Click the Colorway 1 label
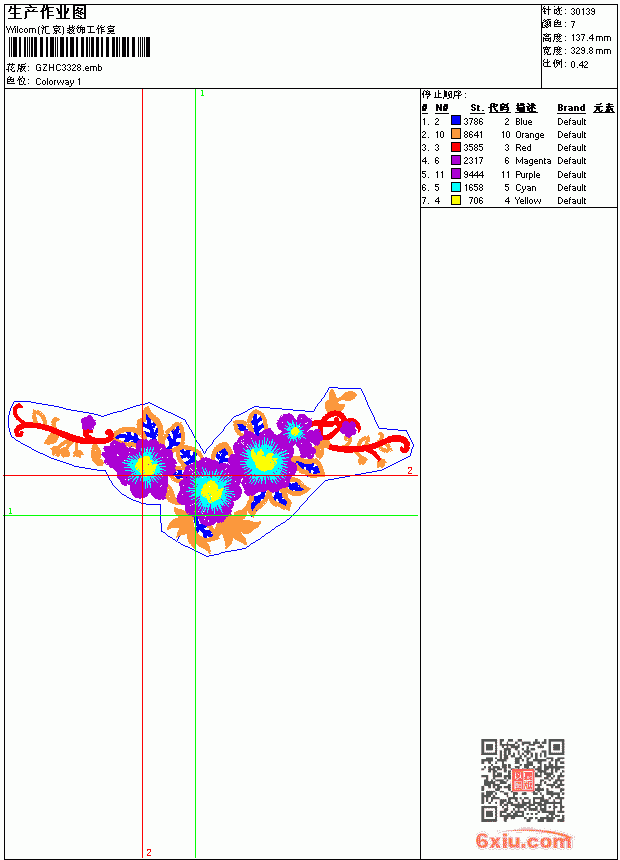 [x=58, y=82]
